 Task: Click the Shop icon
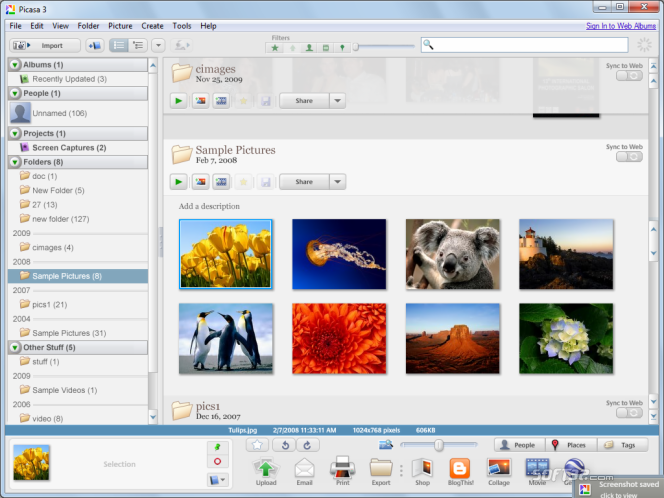422,468
